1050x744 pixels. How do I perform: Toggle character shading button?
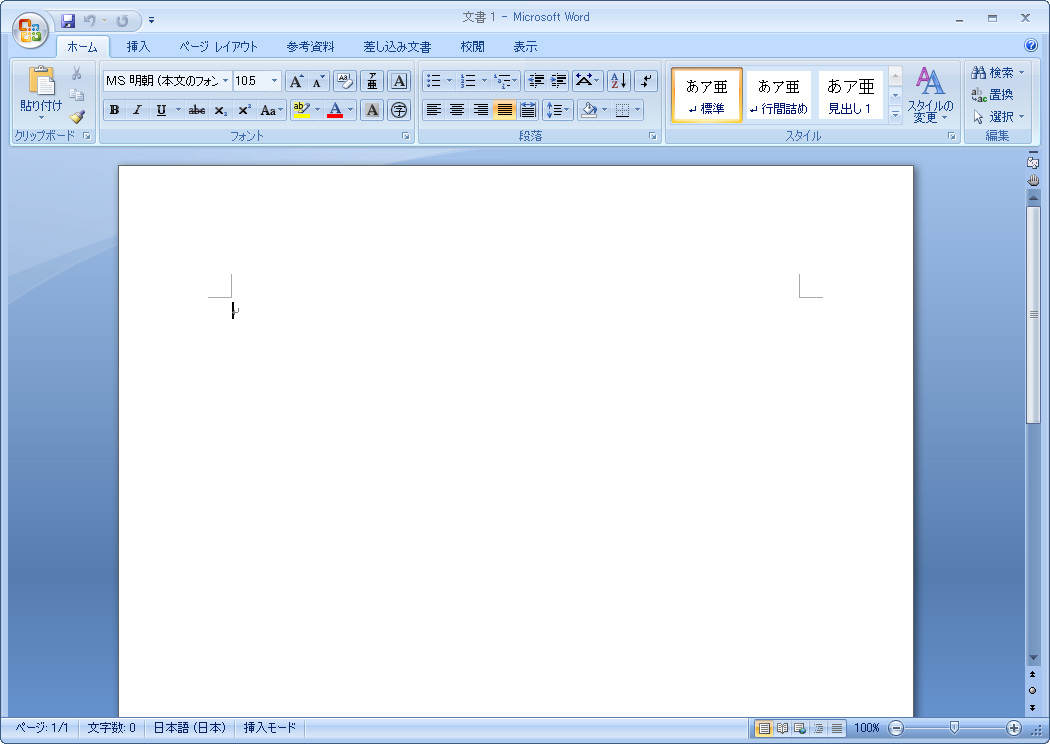pos(372,110)
